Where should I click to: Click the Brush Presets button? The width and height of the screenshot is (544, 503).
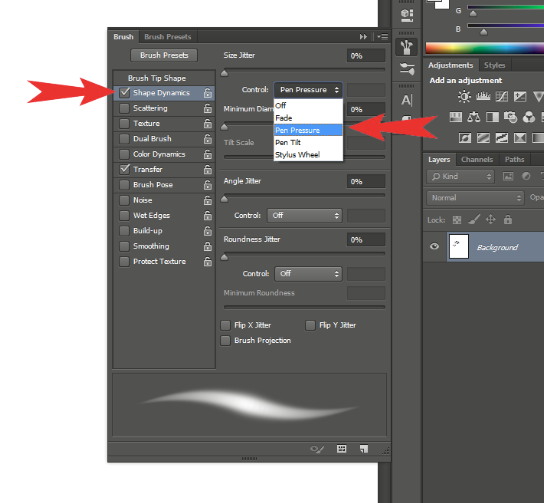pos(164,56)
